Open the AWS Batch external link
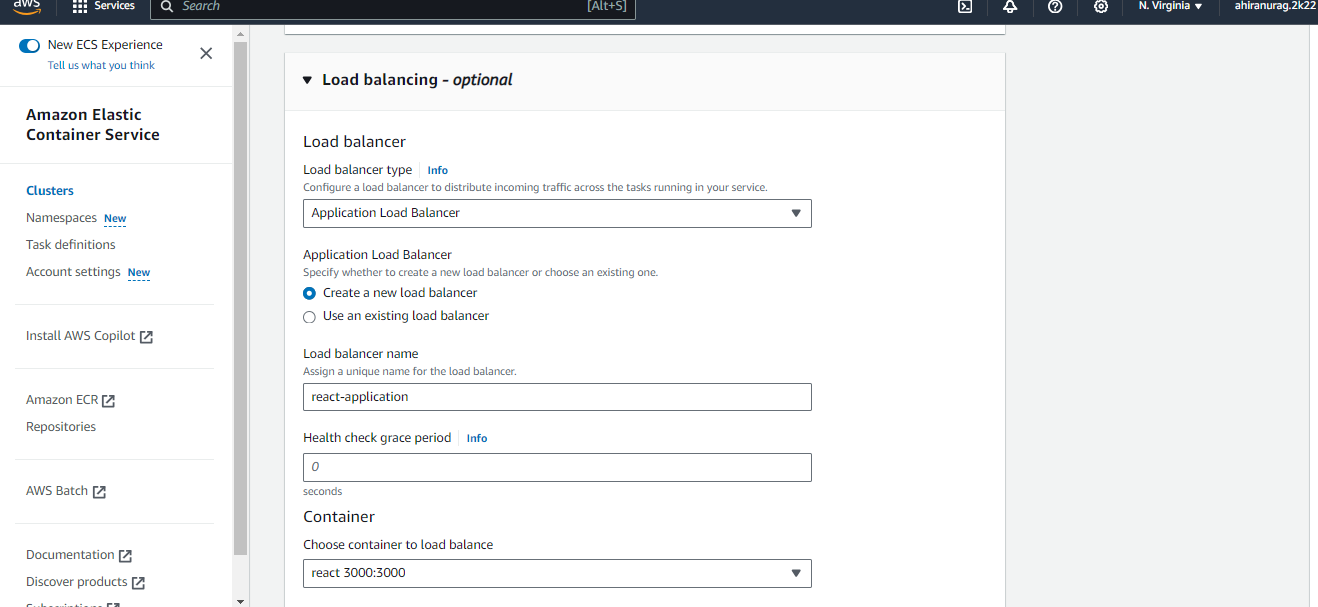Viewport: 1318px width, 607px height. pos(66,491)
